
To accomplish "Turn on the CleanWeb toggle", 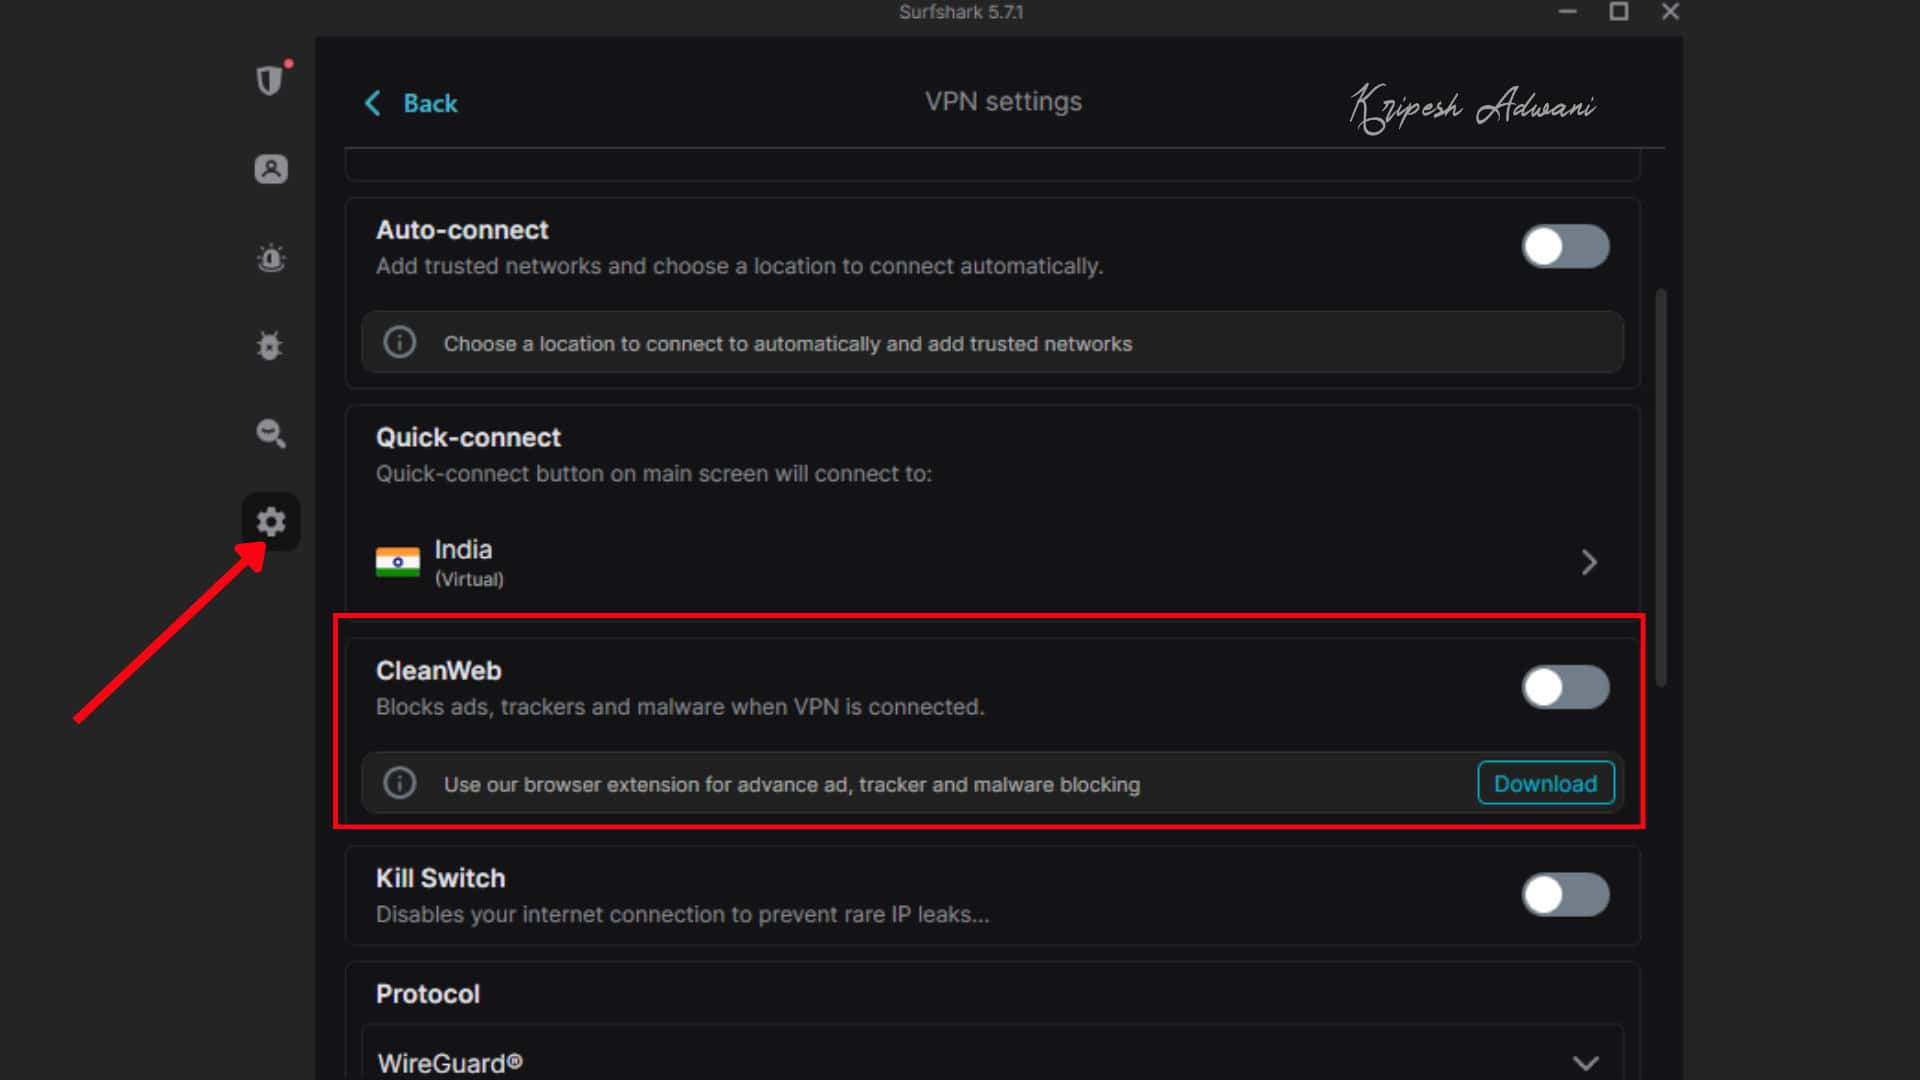I will tap(1565, 687).
